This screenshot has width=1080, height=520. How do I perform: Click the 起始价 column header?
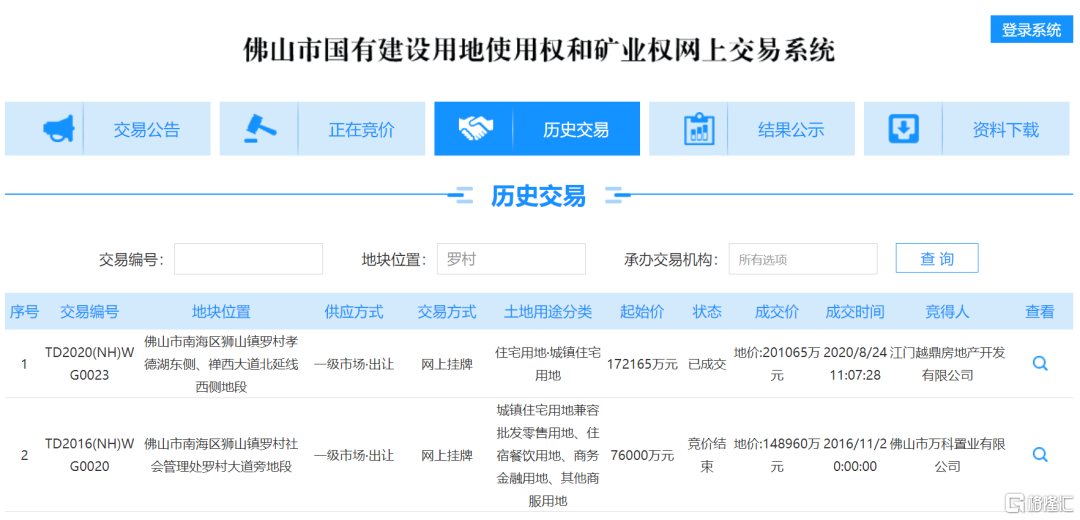[641, 312]
